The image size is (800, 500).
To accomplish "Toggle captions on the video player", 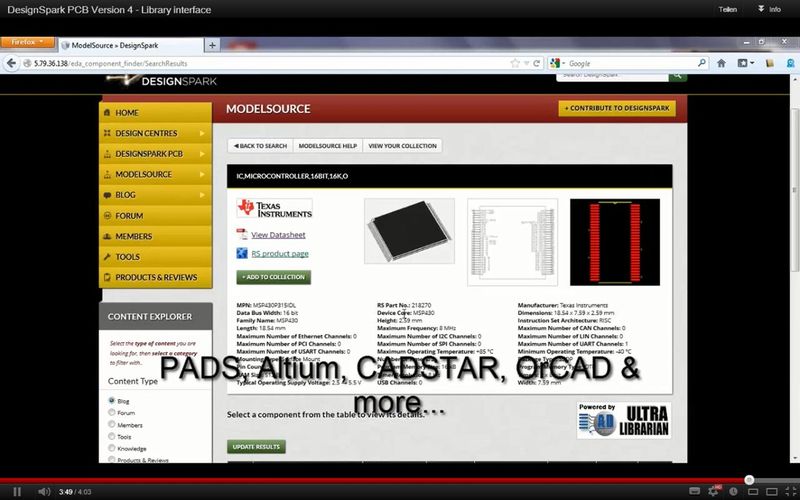I will coord(694,491).
